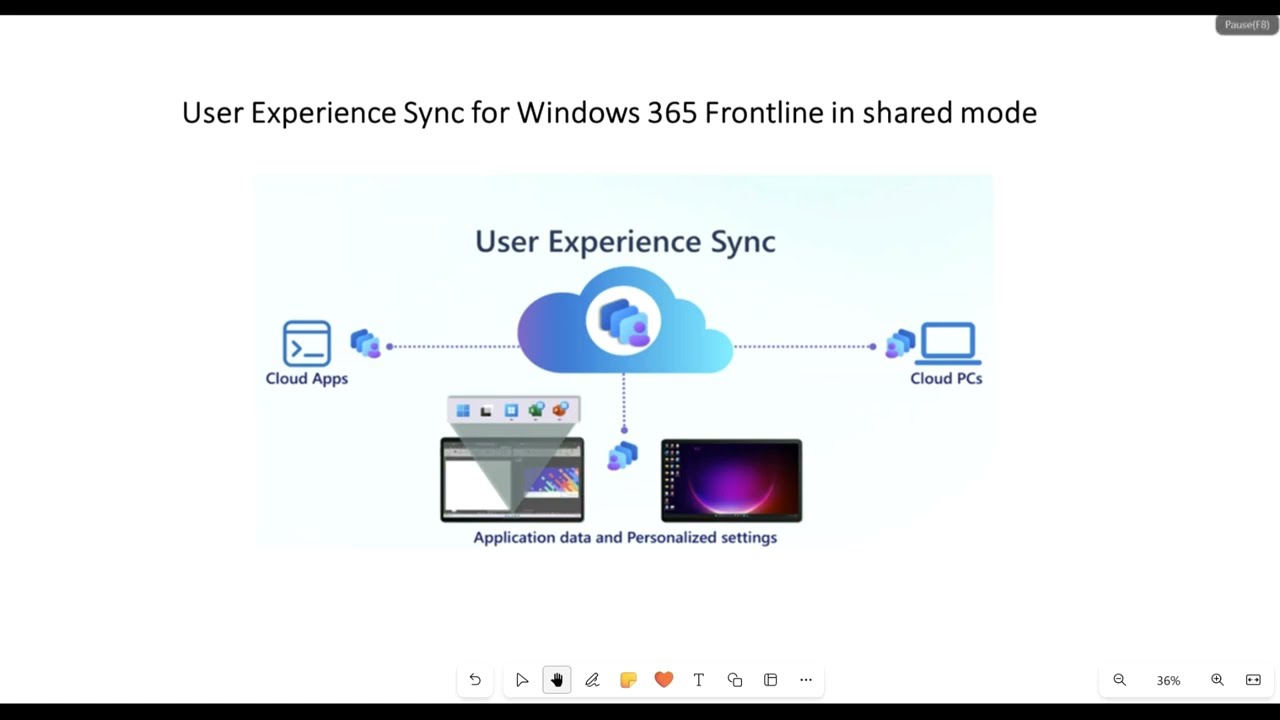The height and width of the screenshot is (720, 1280).
Task: Click the 'Cloud Apps' label
Action: (307, 379)
